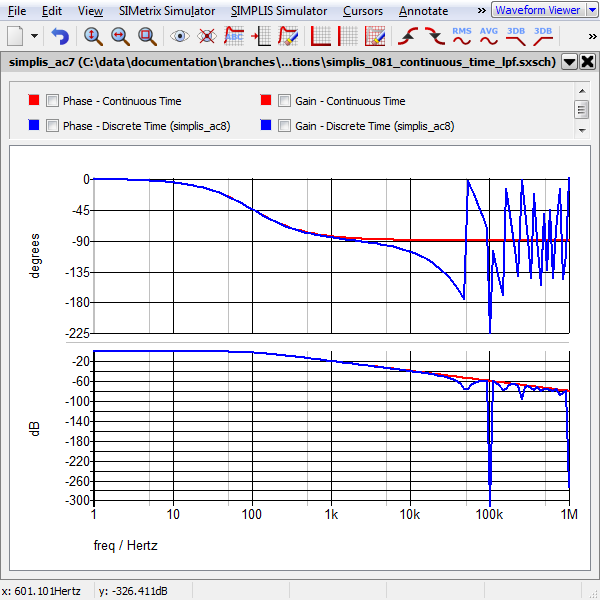
Task: Expand the graph tab list dropdown arrow
Action: coord(569,61)
